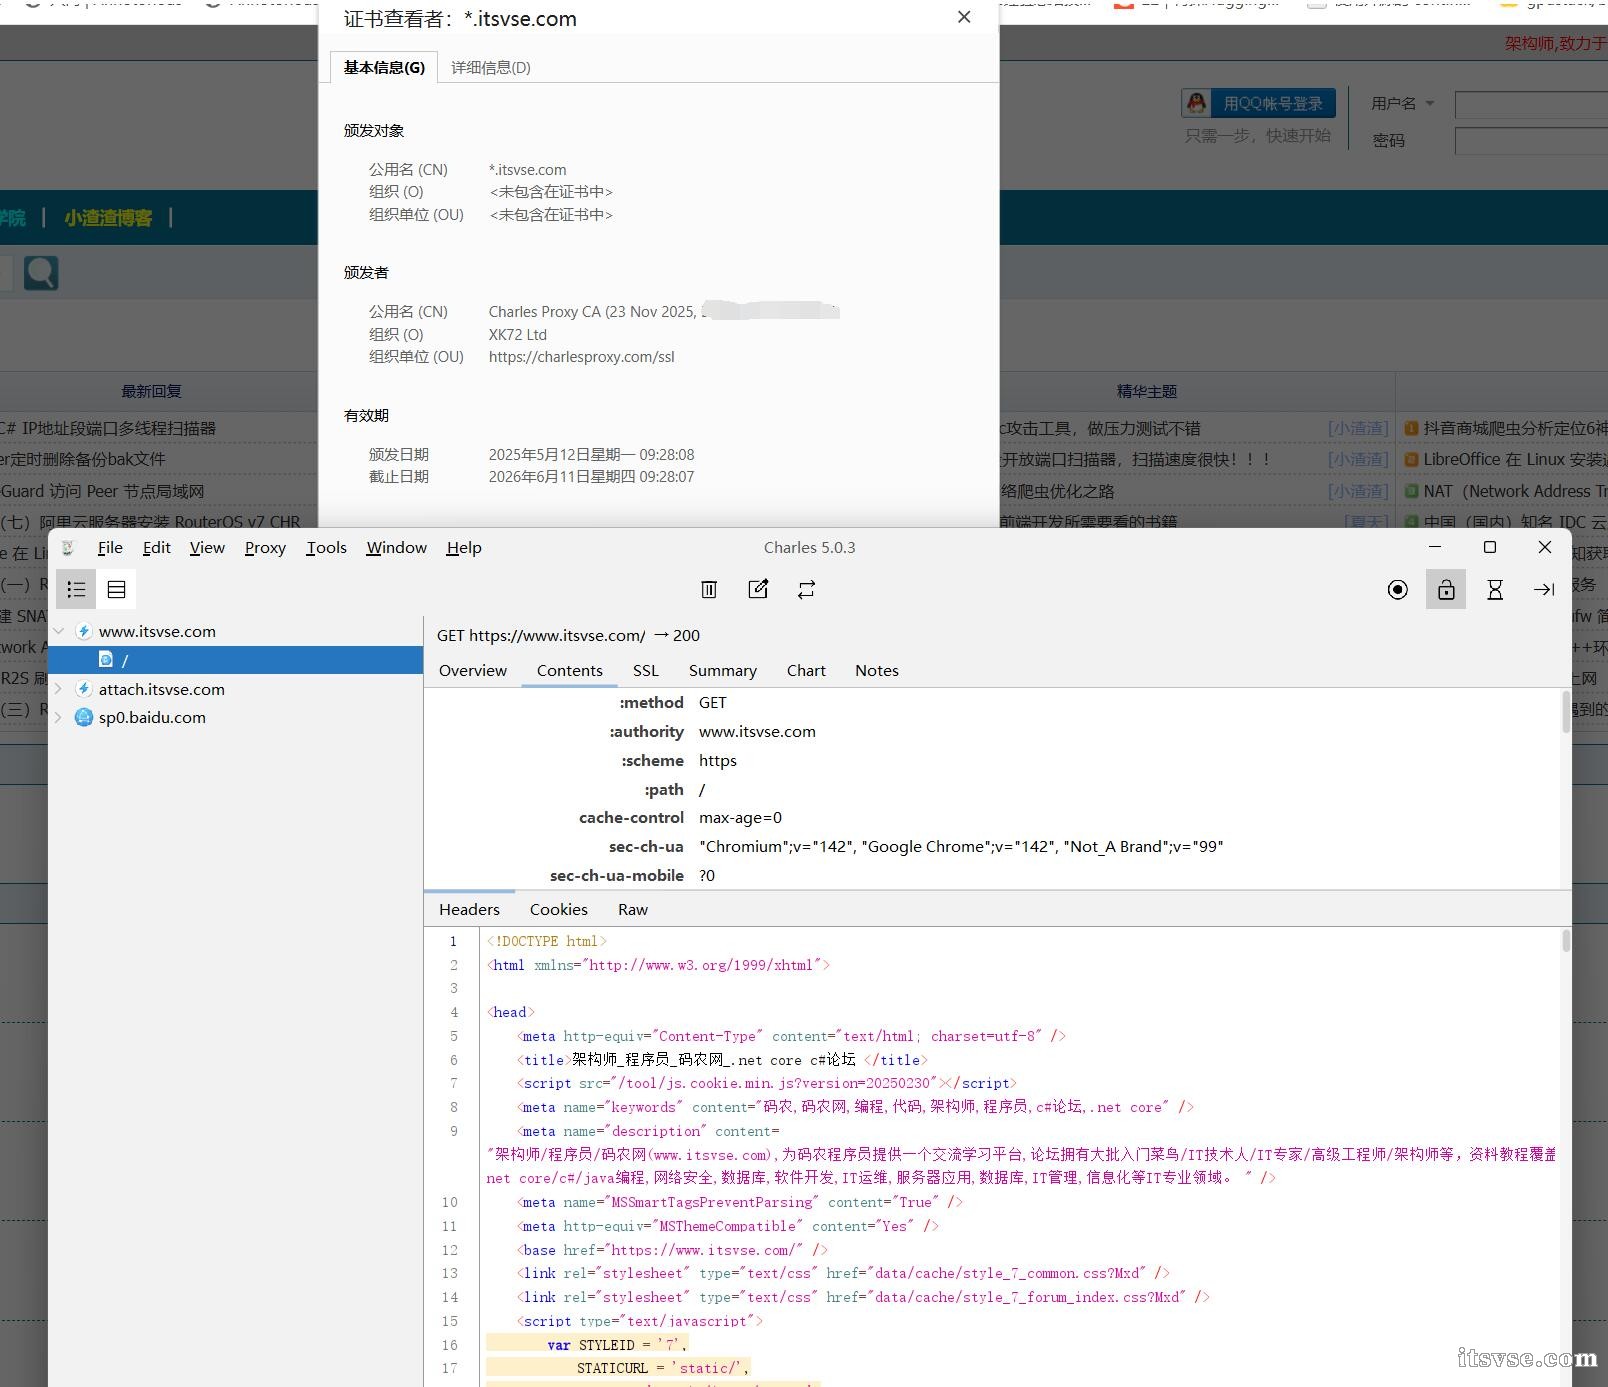Click the 用QQ帐号登录 button

1259,103
